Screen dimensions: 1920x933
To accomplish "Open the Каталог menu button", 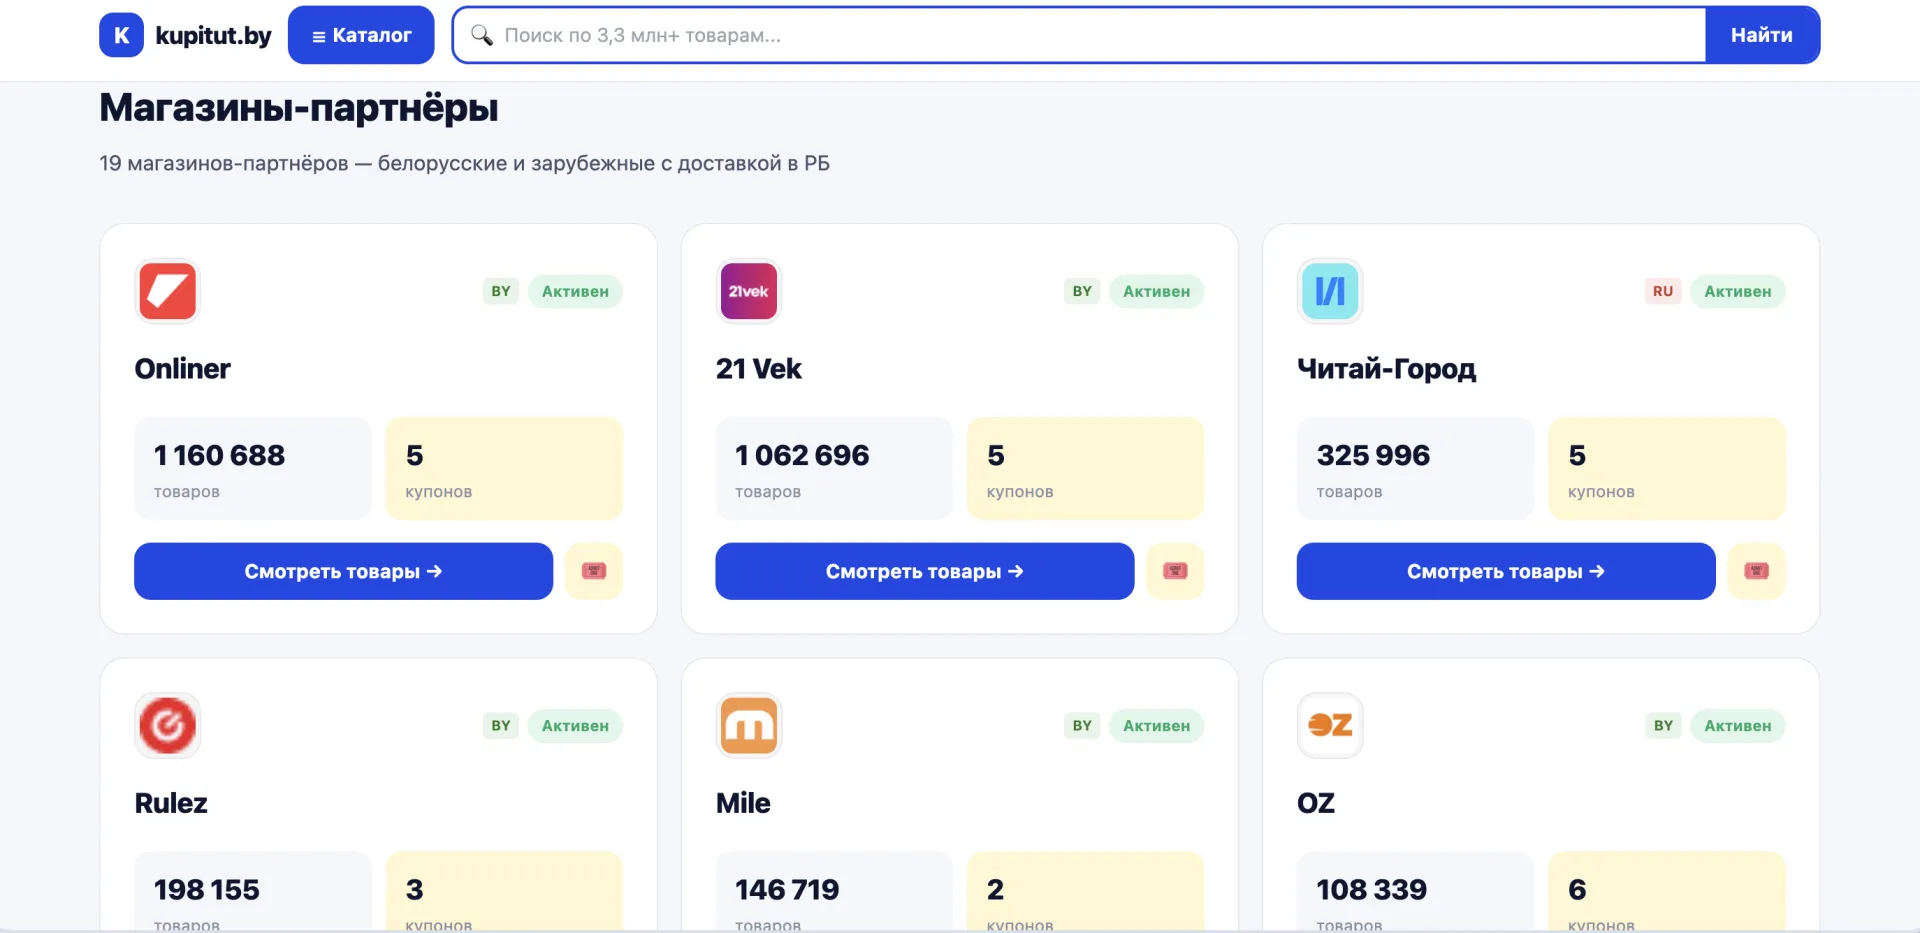I will coord(361,35).
